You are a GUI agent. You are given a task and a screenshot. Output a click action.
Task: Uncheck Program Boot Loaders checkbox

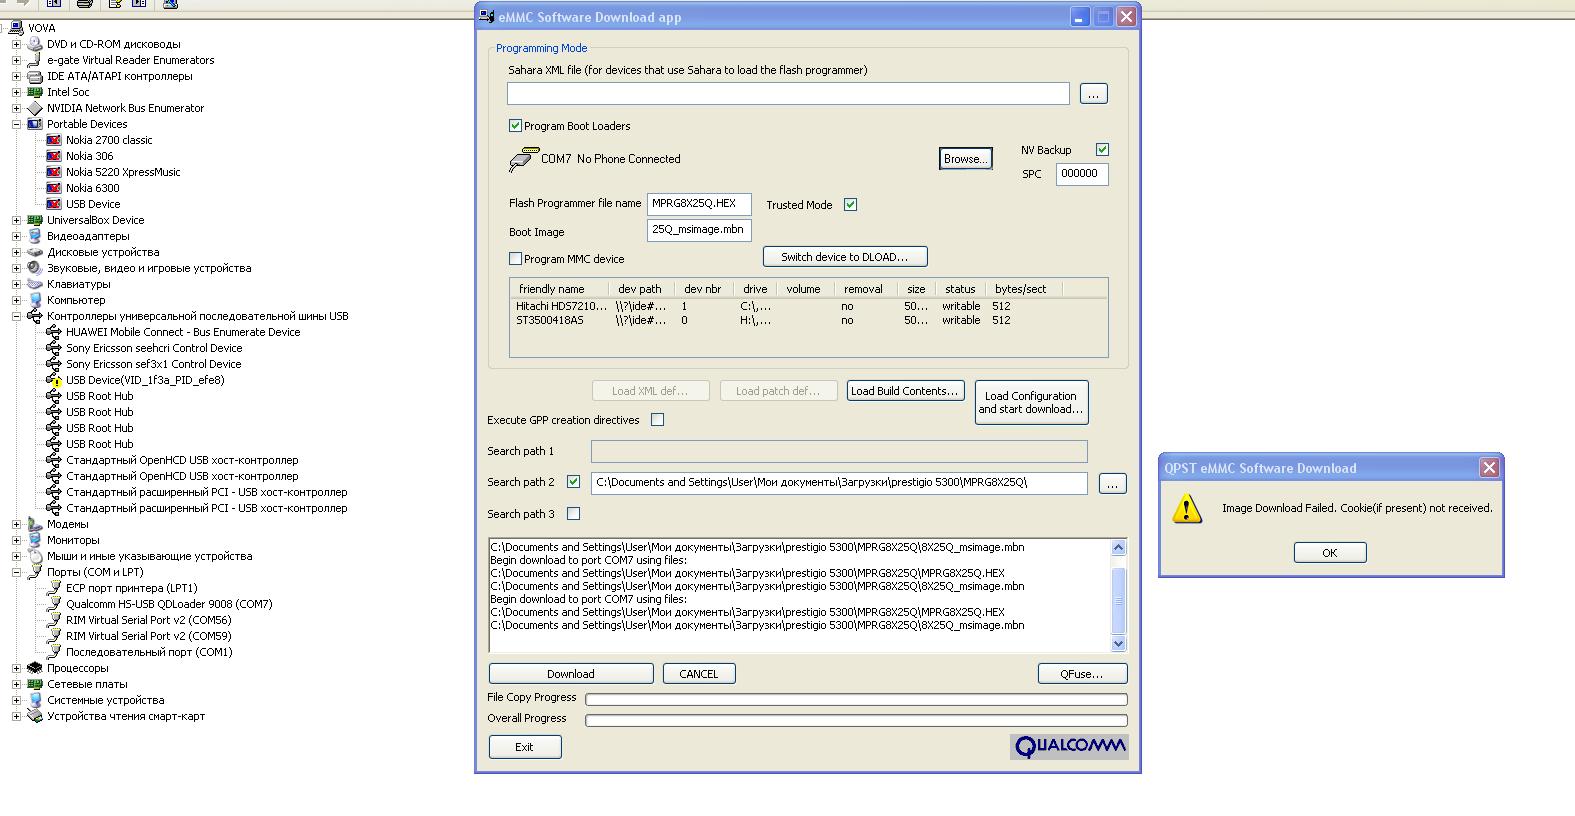point(516,126)
